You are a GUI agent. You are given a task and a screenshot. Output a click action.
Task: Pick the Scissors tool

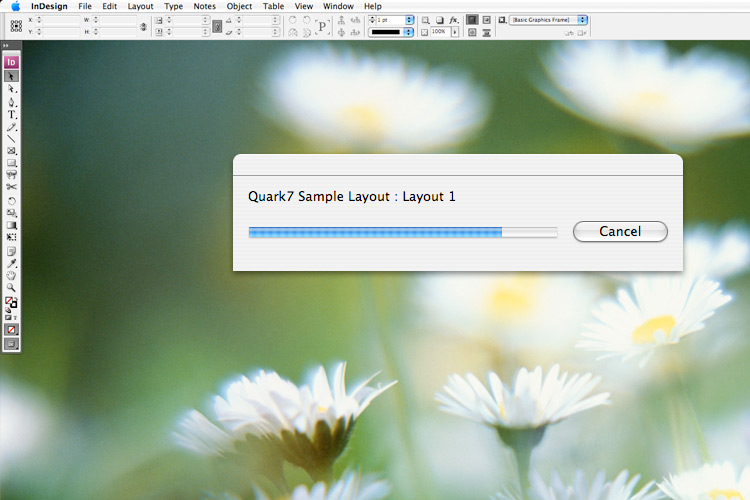(x=12, y=186)
